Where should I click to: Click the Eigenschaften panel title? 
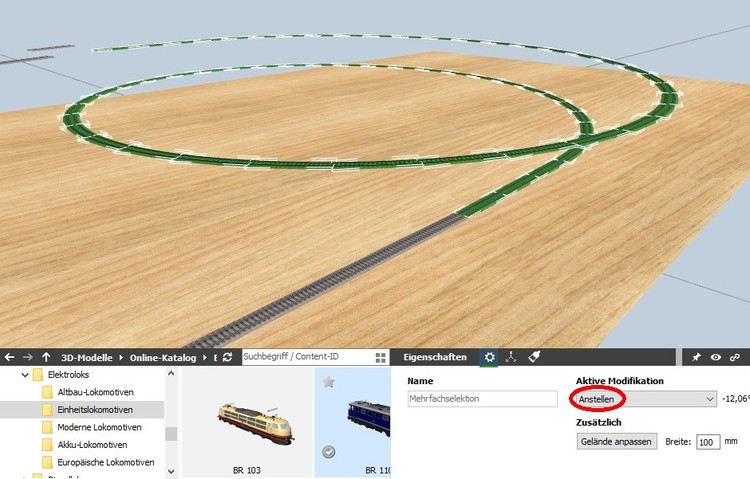click(435, 357)
